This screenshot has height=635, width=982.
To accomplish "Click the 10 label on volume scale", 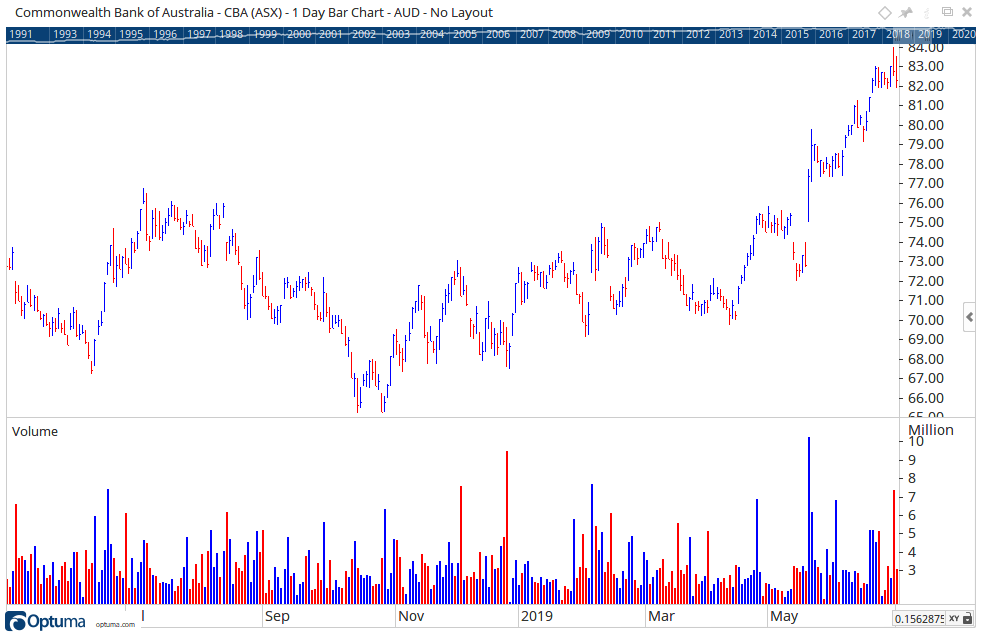I will coord(916,441).
